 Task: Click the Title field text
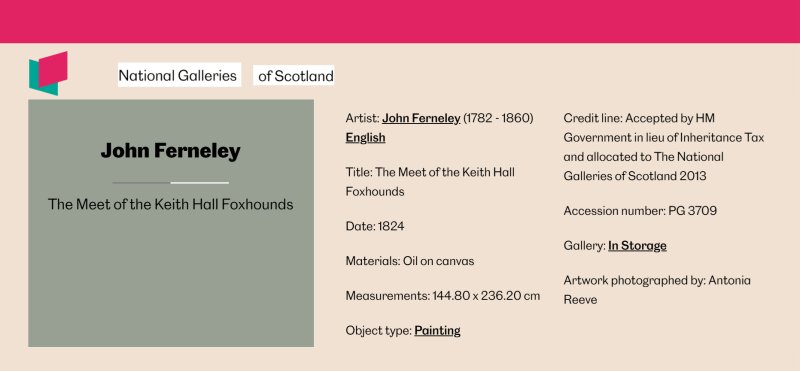[430, 182]
